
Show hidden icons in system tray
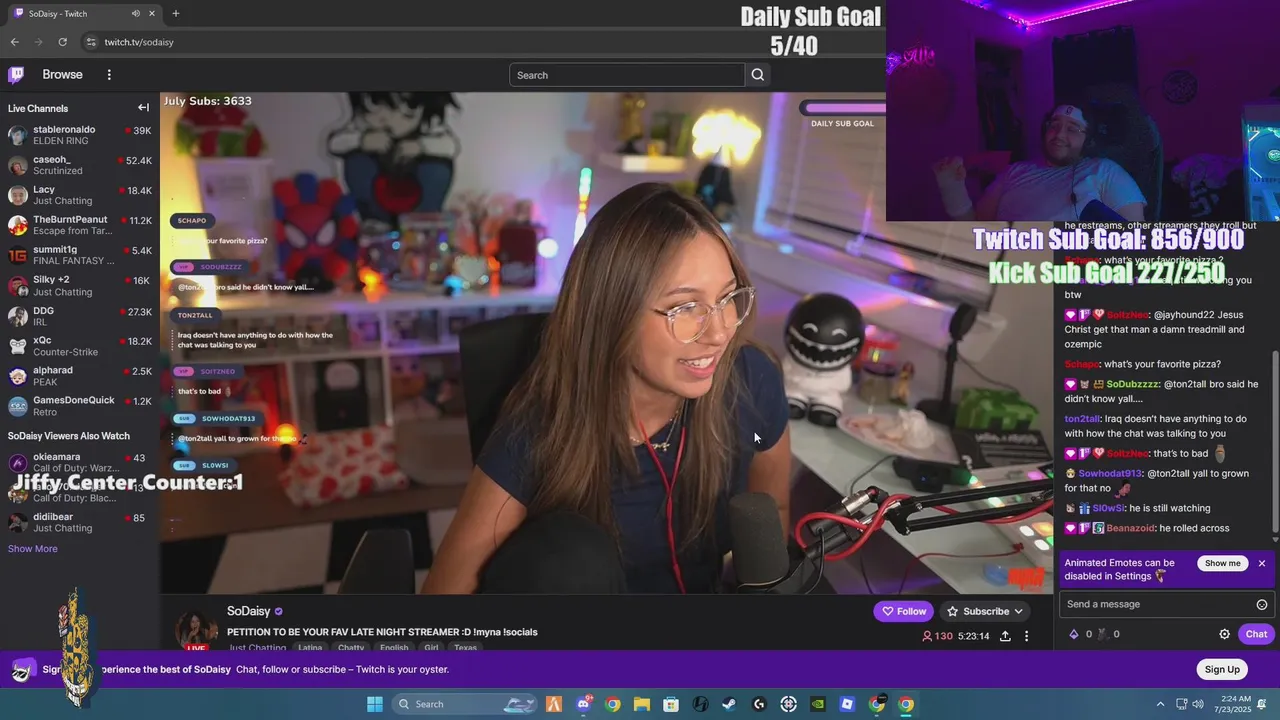[1160, 704]
